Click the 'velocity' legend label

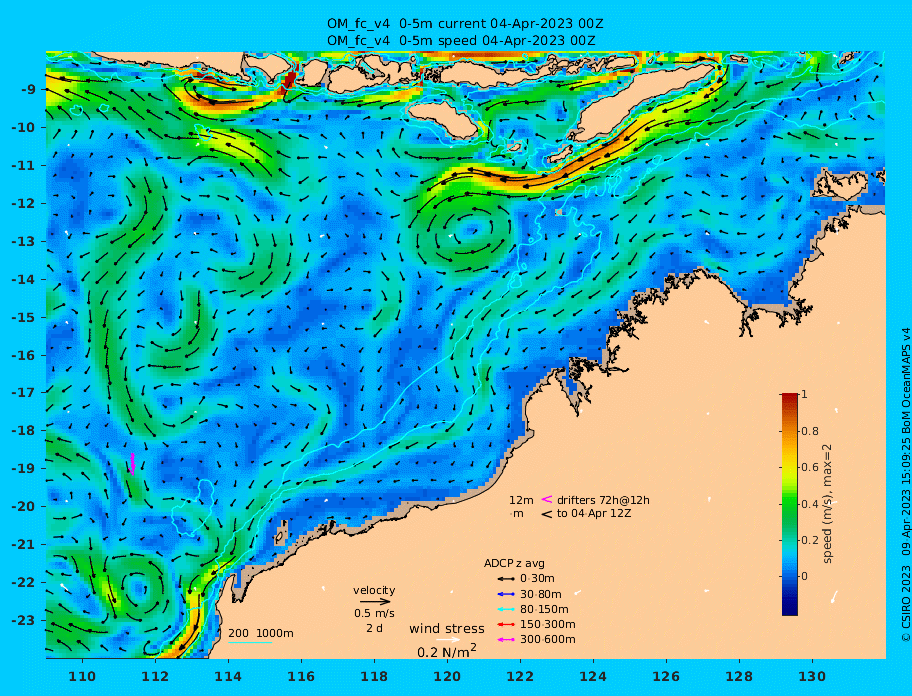click(374, 590)
